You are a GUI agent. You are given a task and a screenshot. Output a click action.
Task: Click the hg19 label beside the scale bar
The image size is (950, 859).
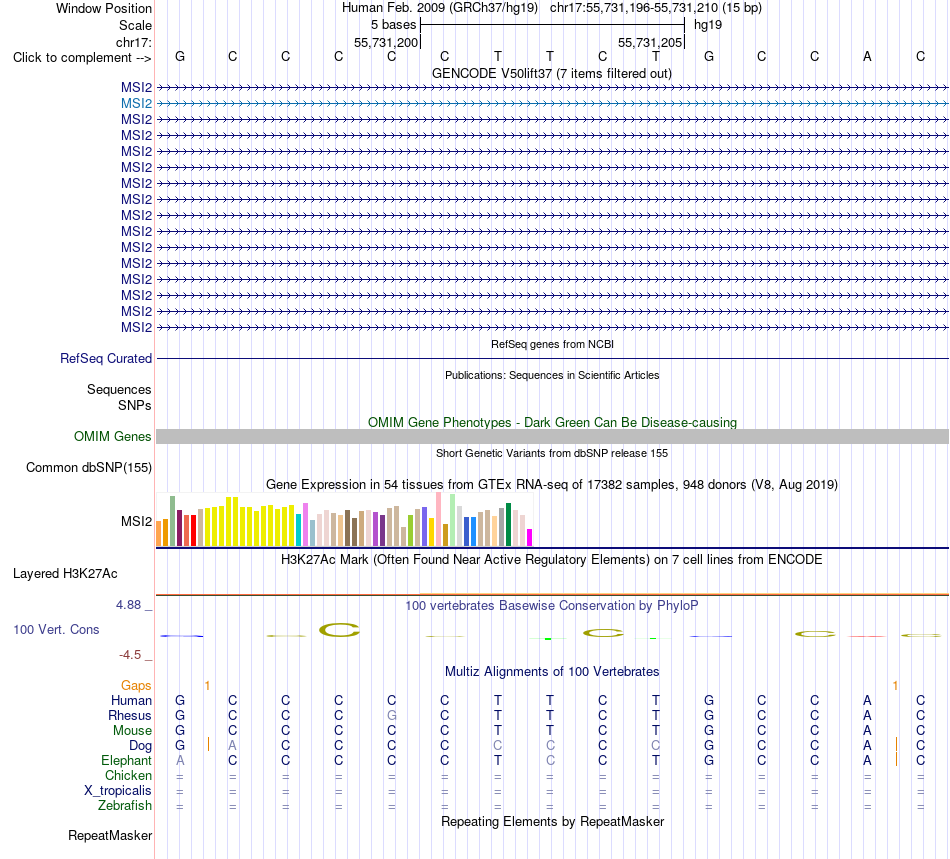pyautogui.click(x=708, y=25)
